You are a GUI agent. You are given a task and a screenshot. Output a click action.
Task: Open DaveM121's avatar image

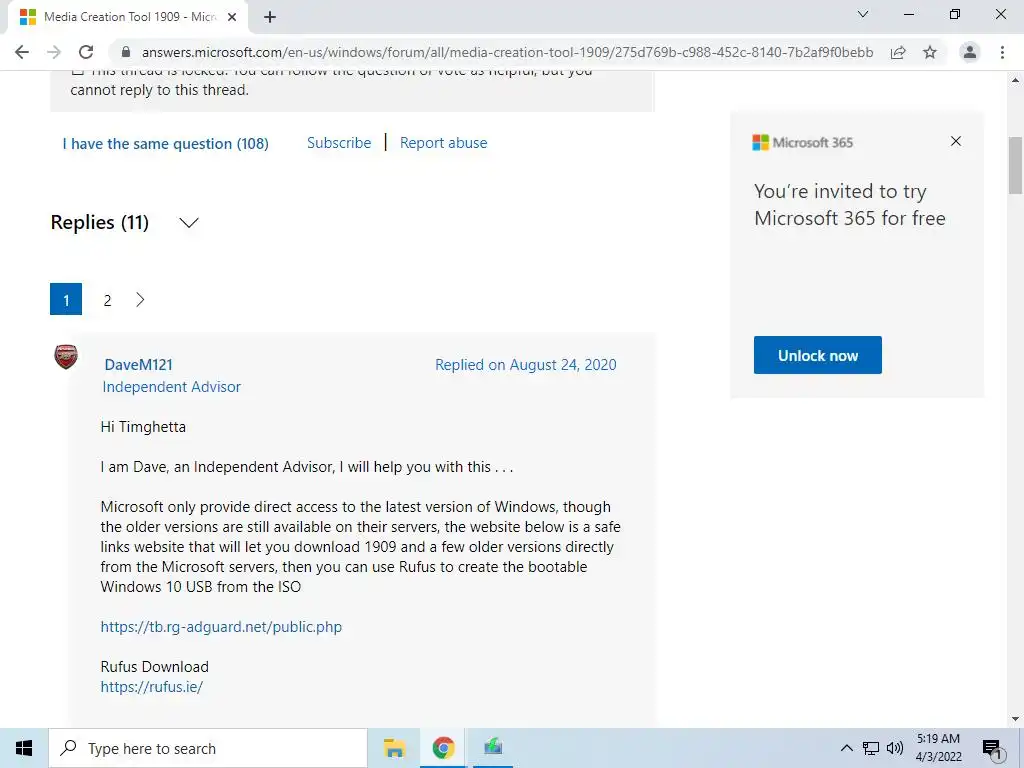[x=66, y=357]
